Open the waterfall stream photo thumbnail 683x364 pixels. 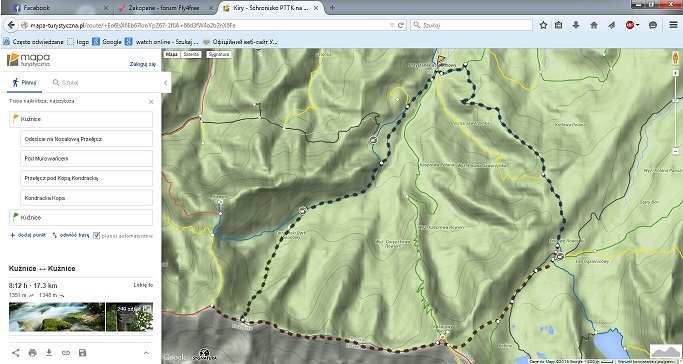point(57,317)
